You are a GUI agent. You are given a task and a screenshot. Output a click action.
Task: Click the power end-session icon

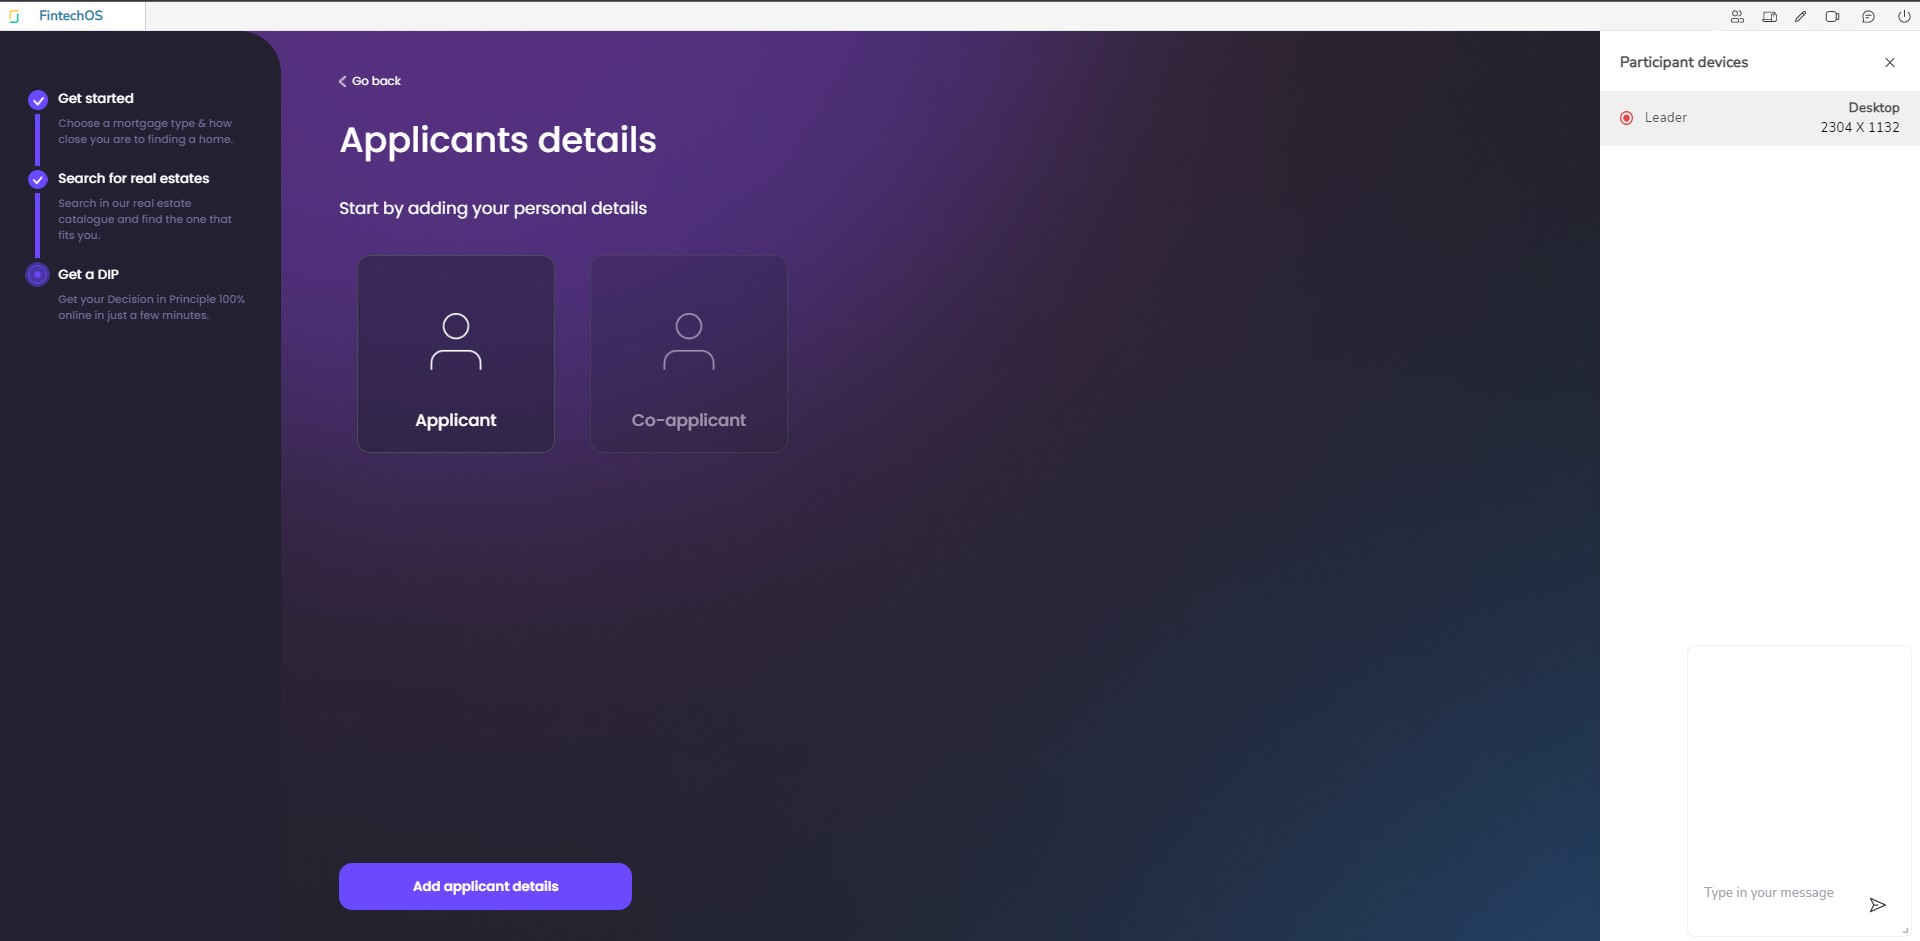tap(1904, 16)
